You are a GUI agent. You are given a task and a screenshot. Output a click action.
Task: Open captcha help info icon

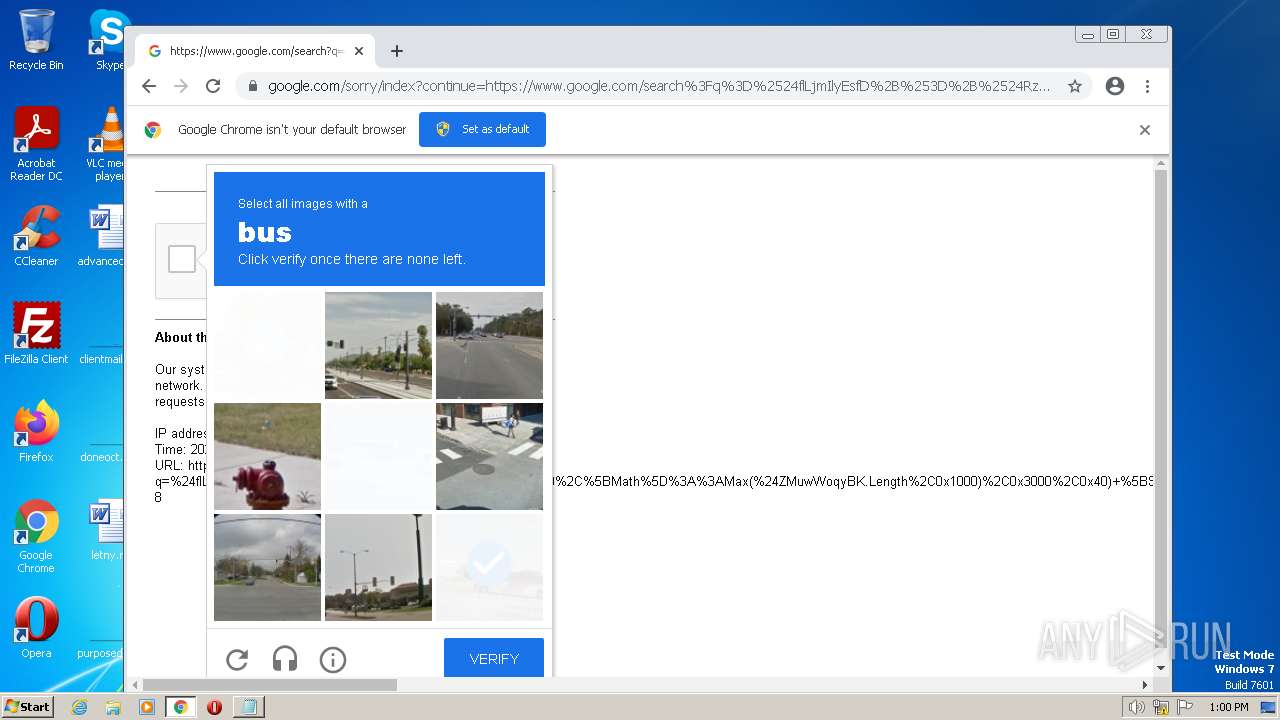[x=333, y=659]
